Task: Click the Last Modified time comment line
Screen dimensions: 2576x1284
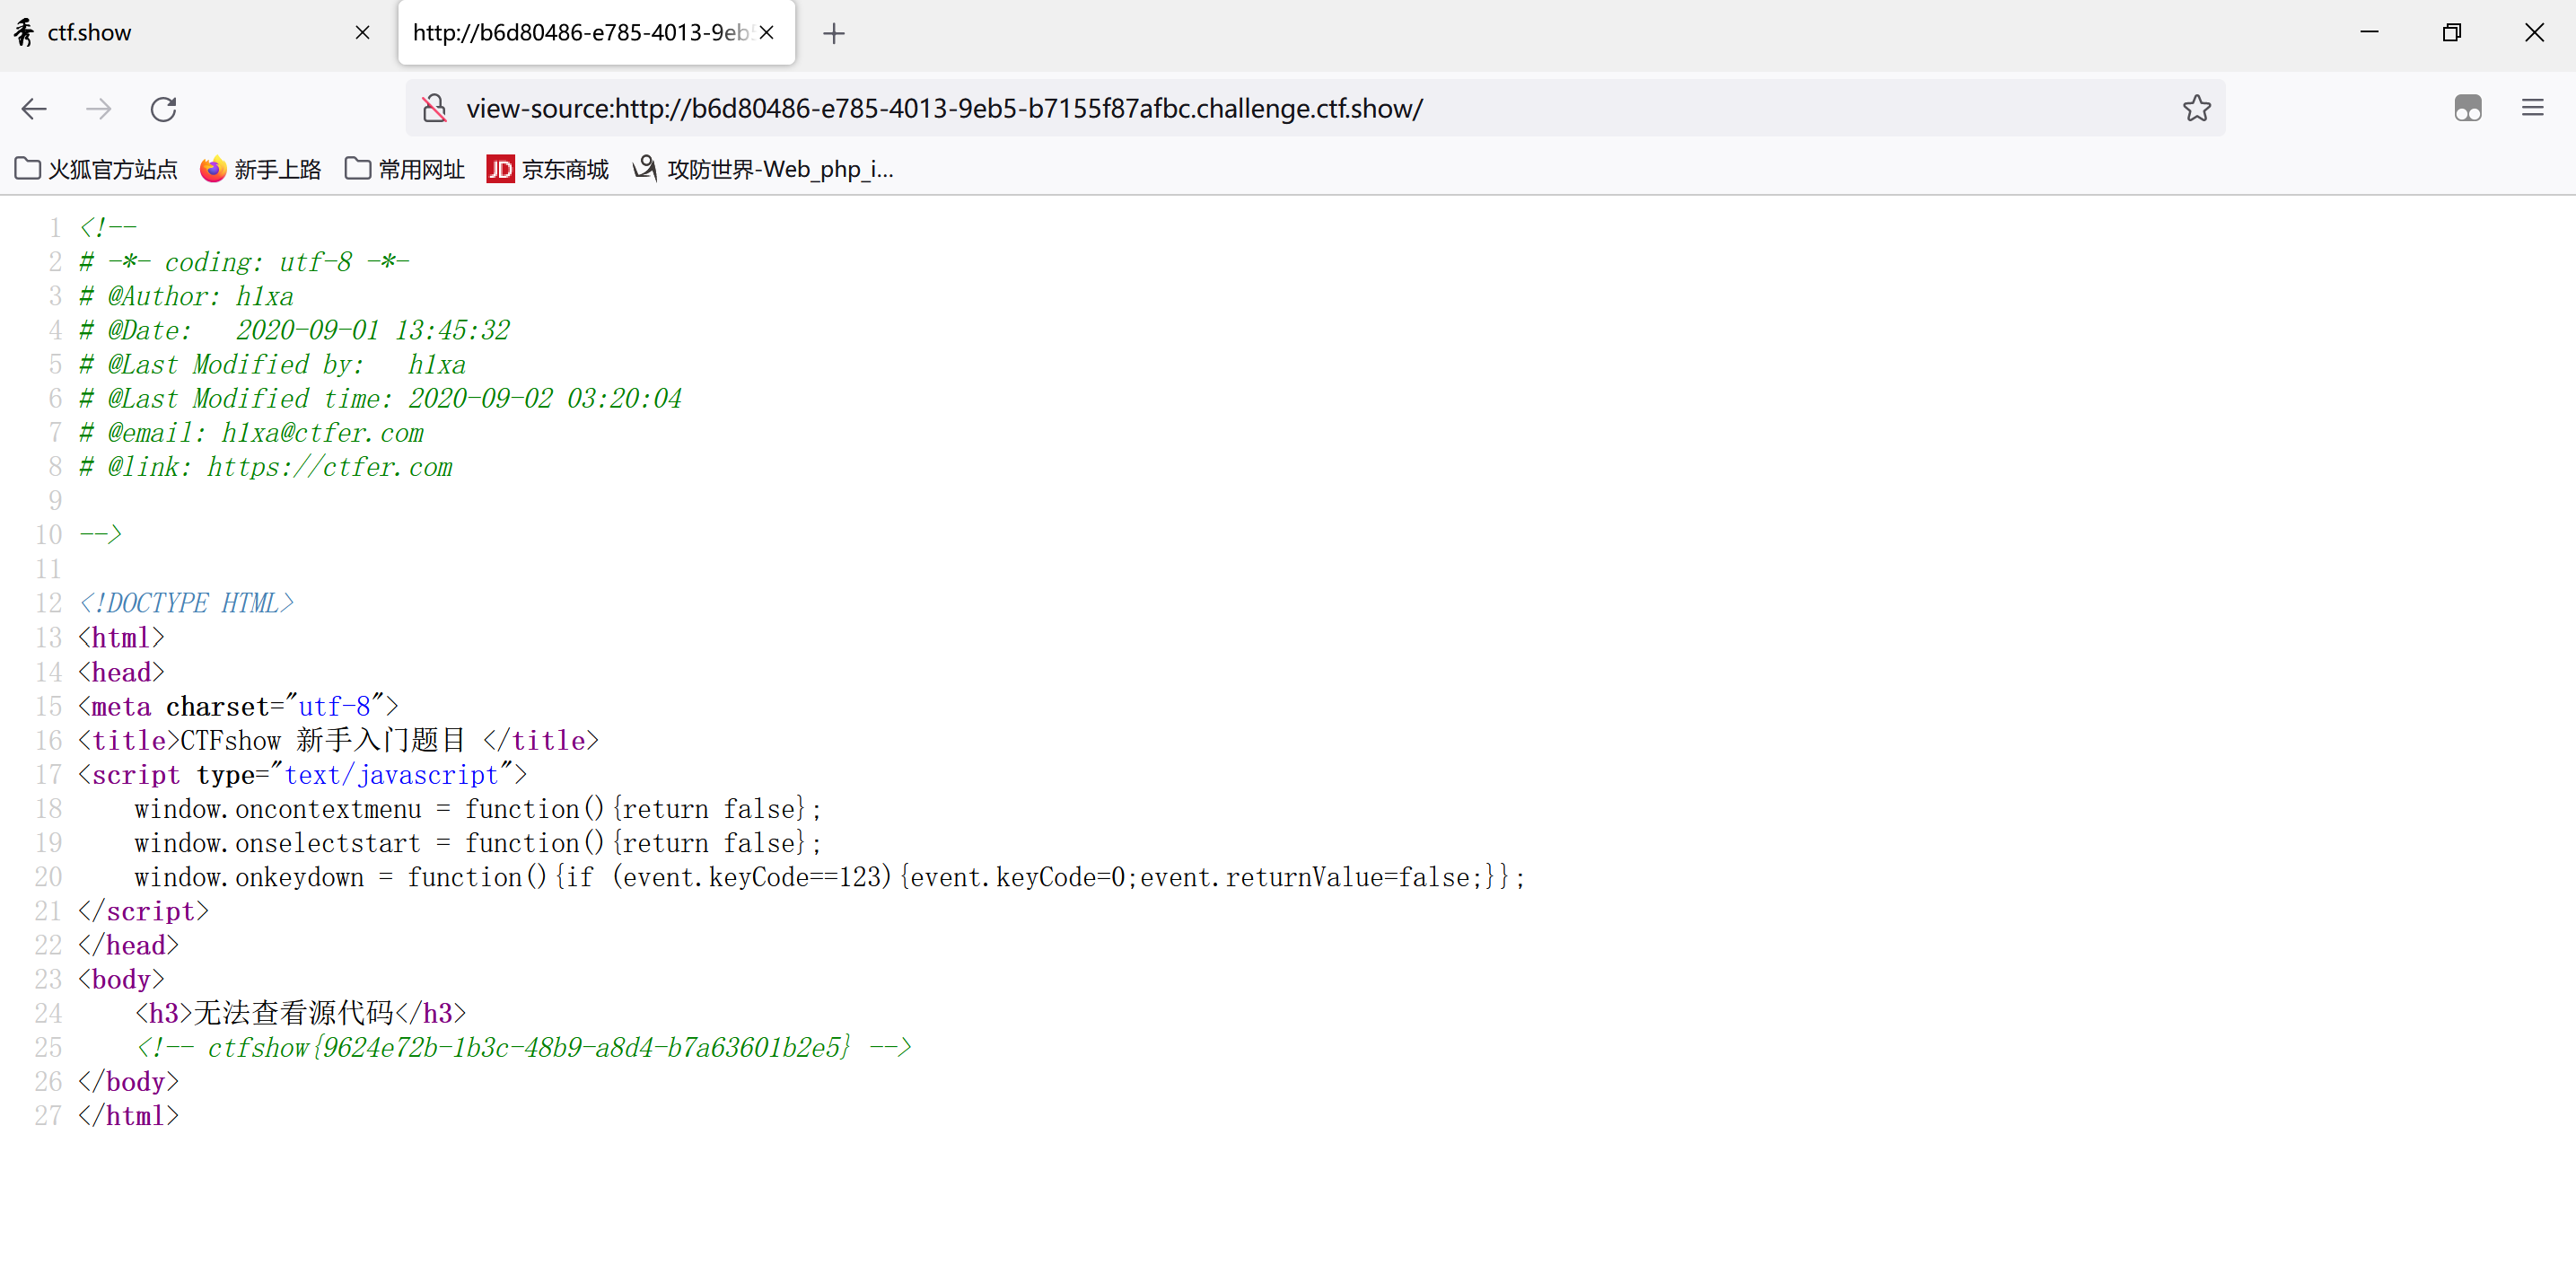Action: tap(380, 398)
